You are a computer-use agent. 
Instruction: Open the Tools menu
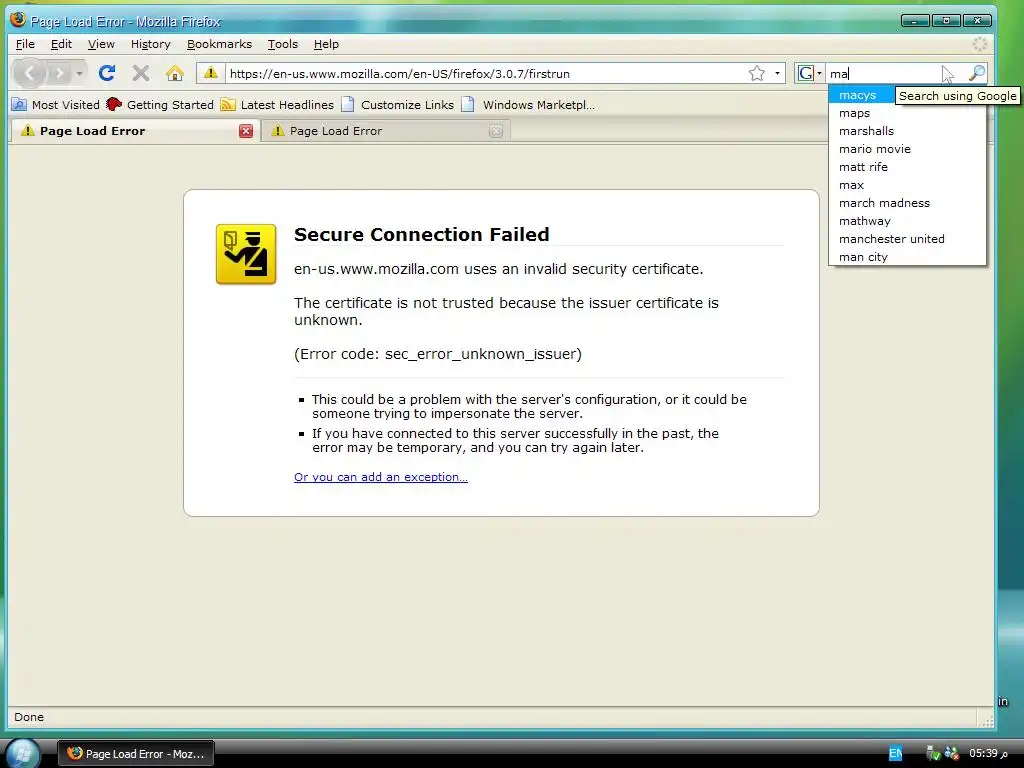coord(282,44)
